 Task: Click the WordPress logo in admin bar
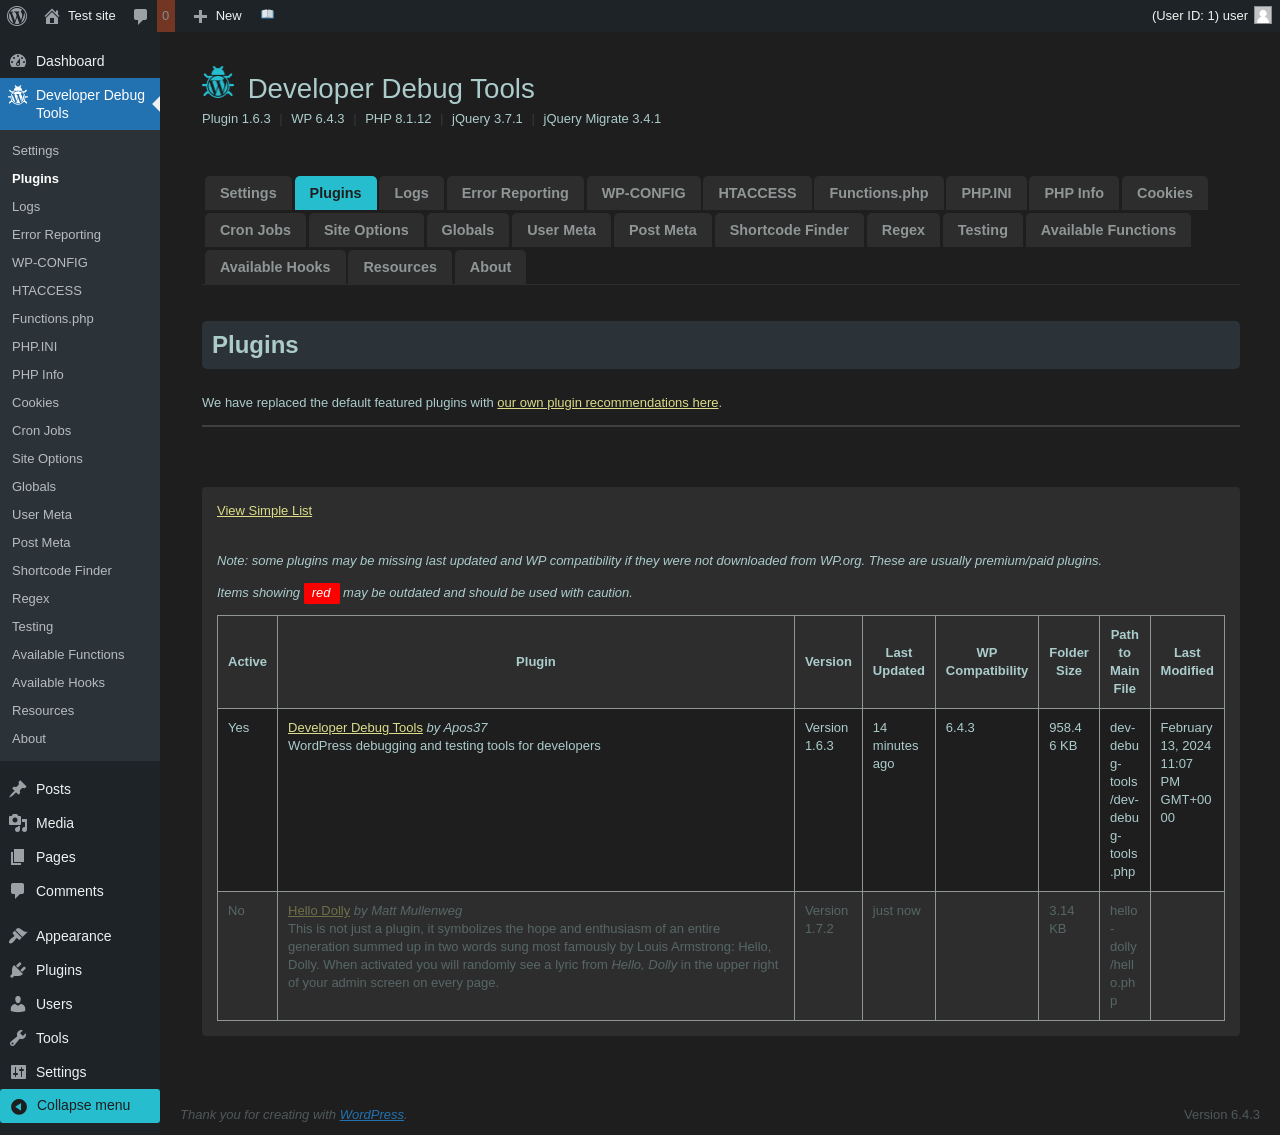click(17, 16)
